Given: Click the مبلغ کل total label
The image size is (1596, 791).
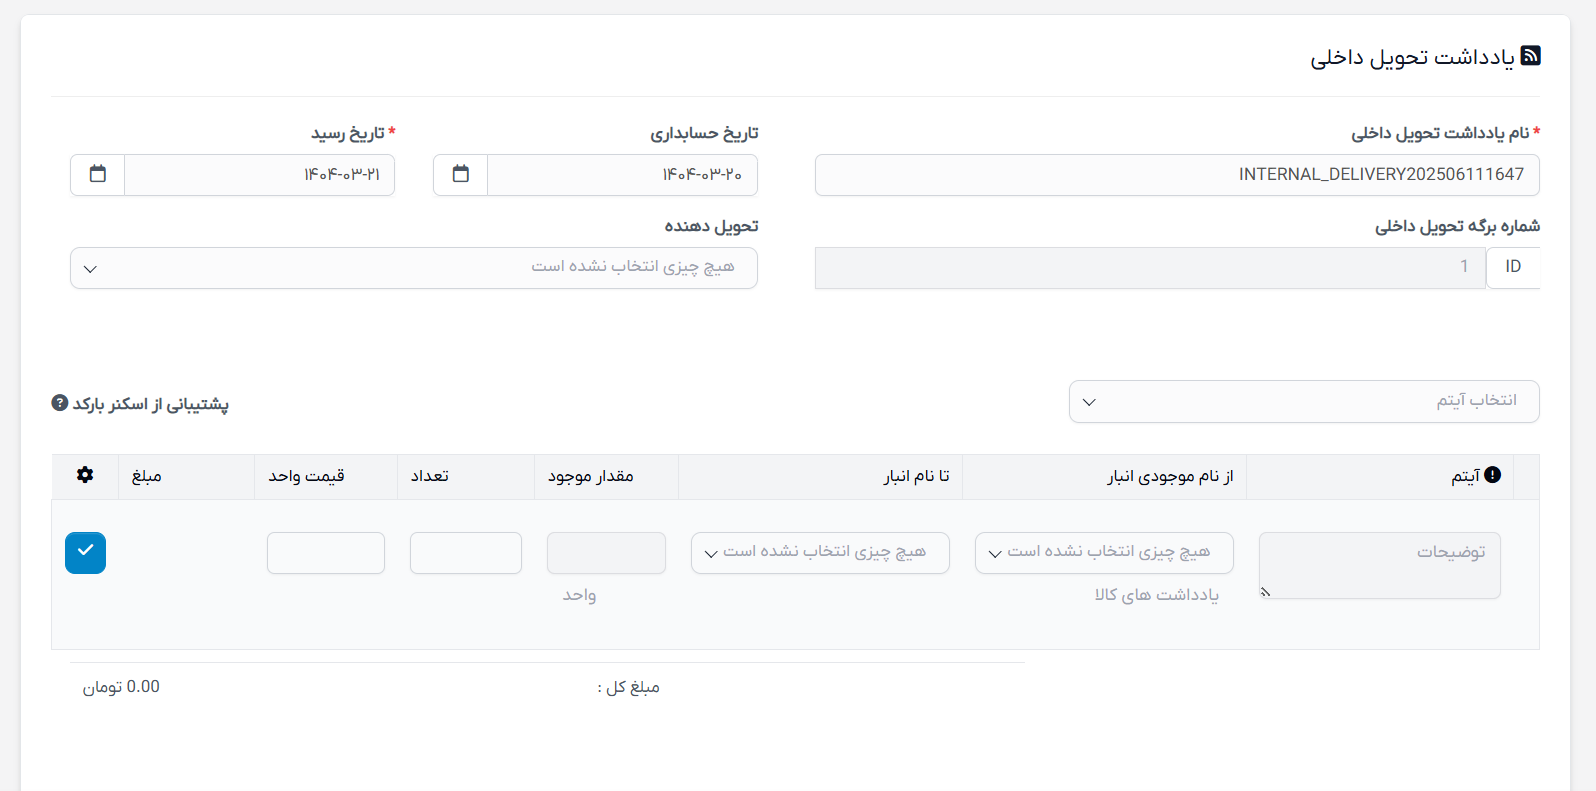Looking at the screenshot, I should click(629, 687).
